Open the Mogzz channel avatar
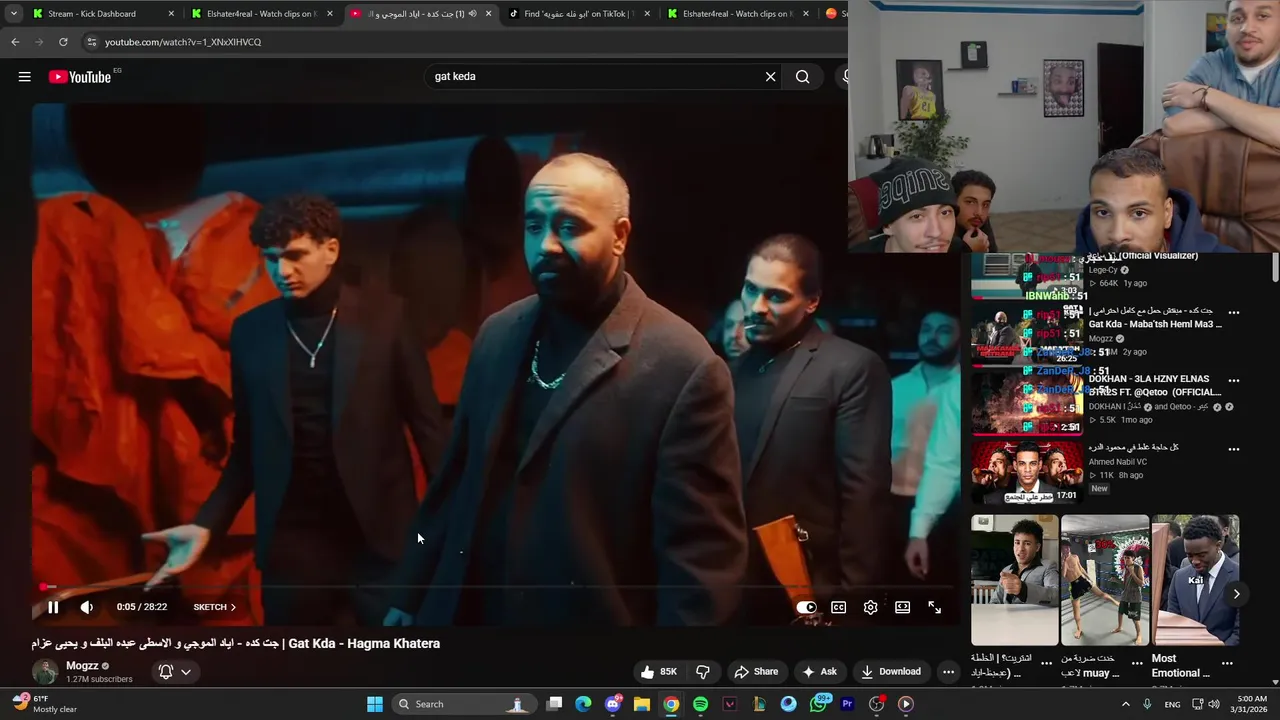 [45, 672]
